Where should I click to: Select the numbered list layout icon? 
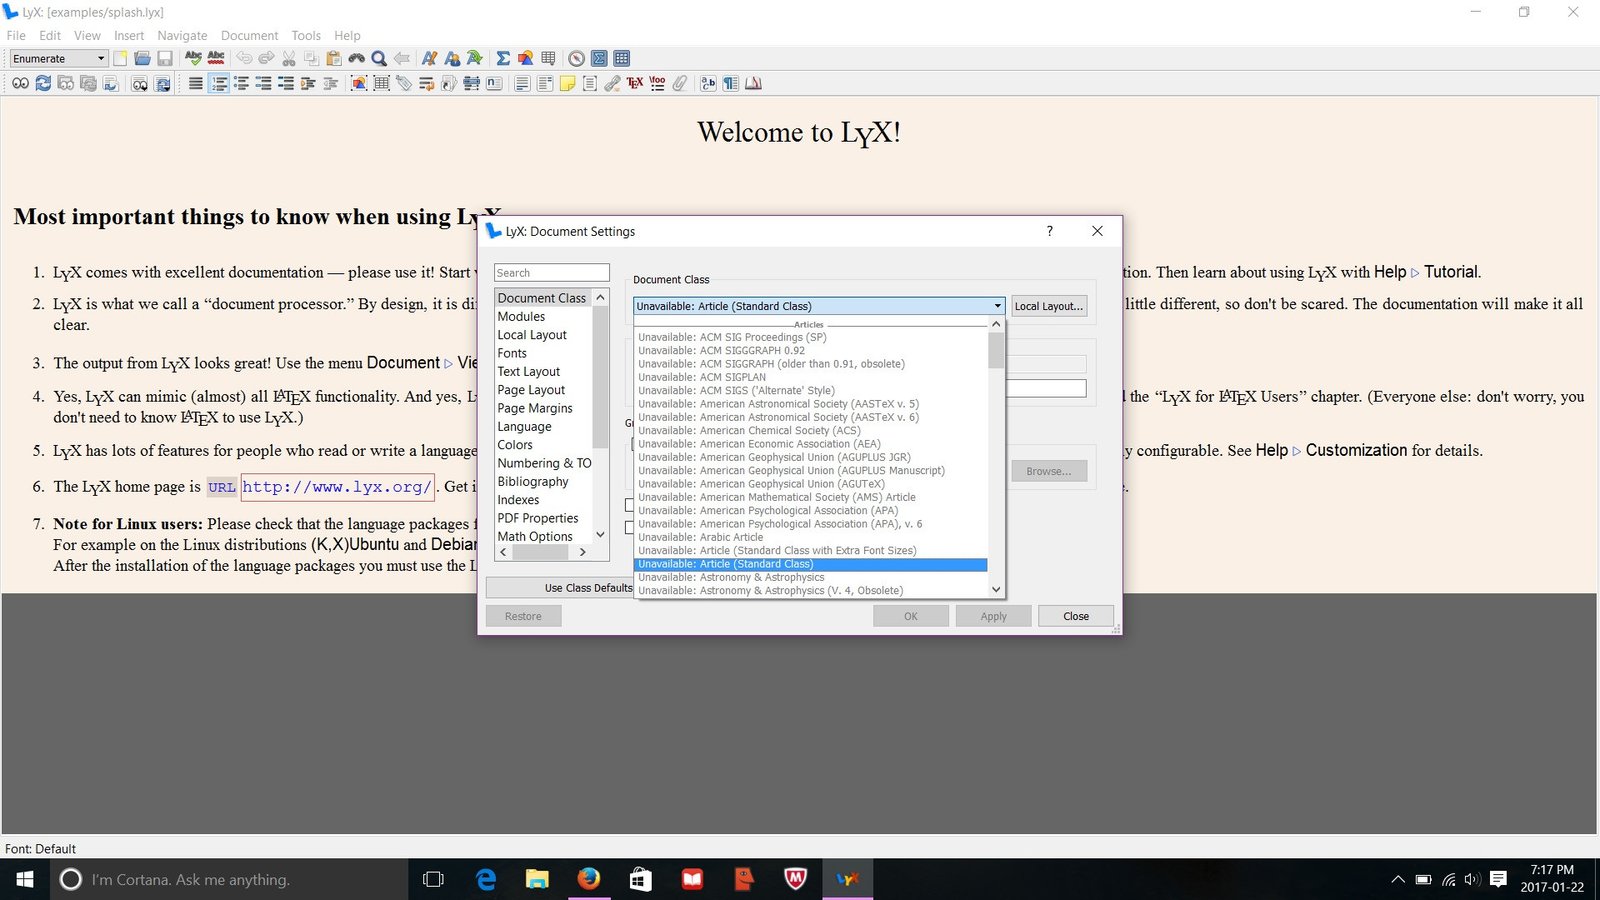pos(219,83)
